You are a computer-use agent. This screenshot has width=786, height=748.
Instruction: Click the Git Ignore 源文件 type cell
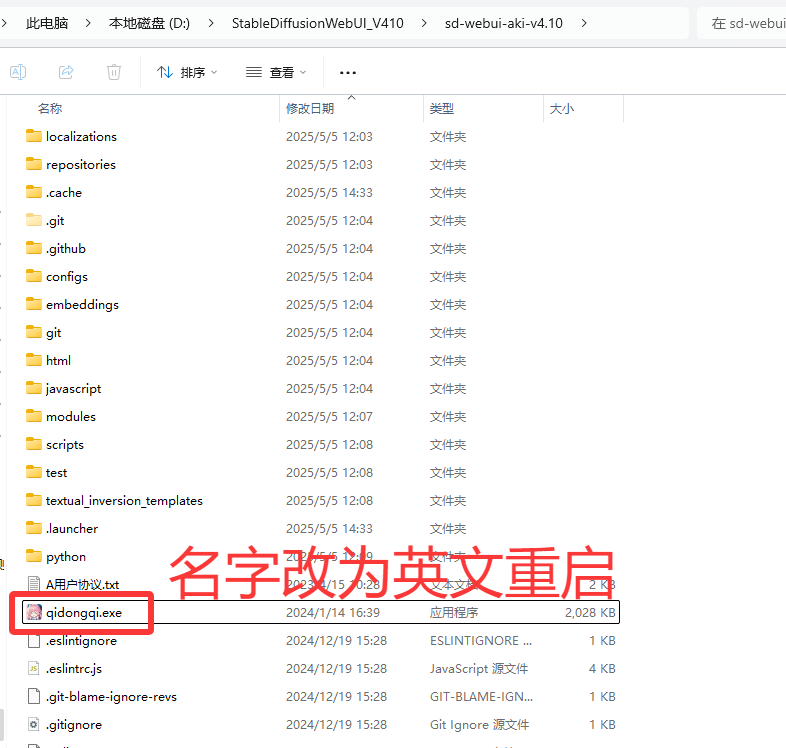tap(479, 725)
